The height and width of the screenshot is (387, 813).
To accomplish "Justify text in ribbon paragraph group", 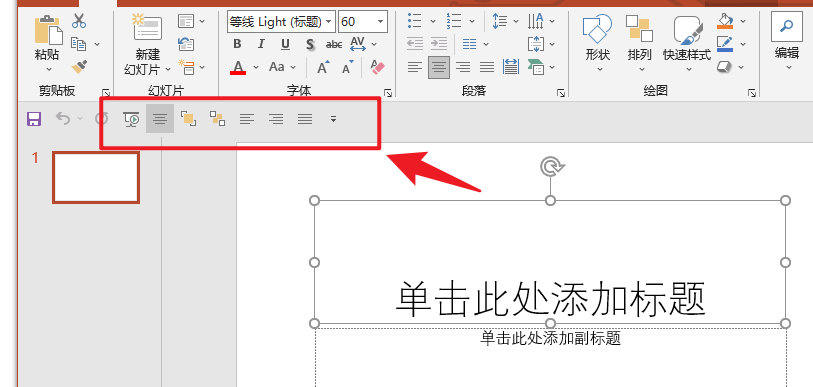I will click(x=487, y=67).
